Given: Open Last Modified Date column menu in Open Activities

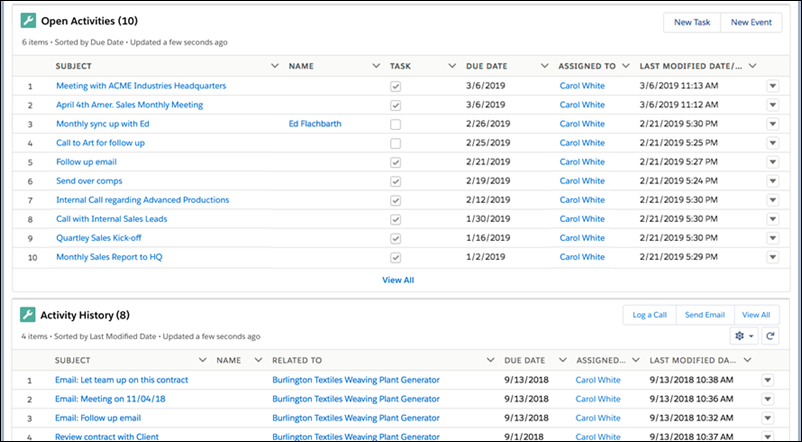Looking at the screenshot, I should pyautogui.click(x=752, y=66).
